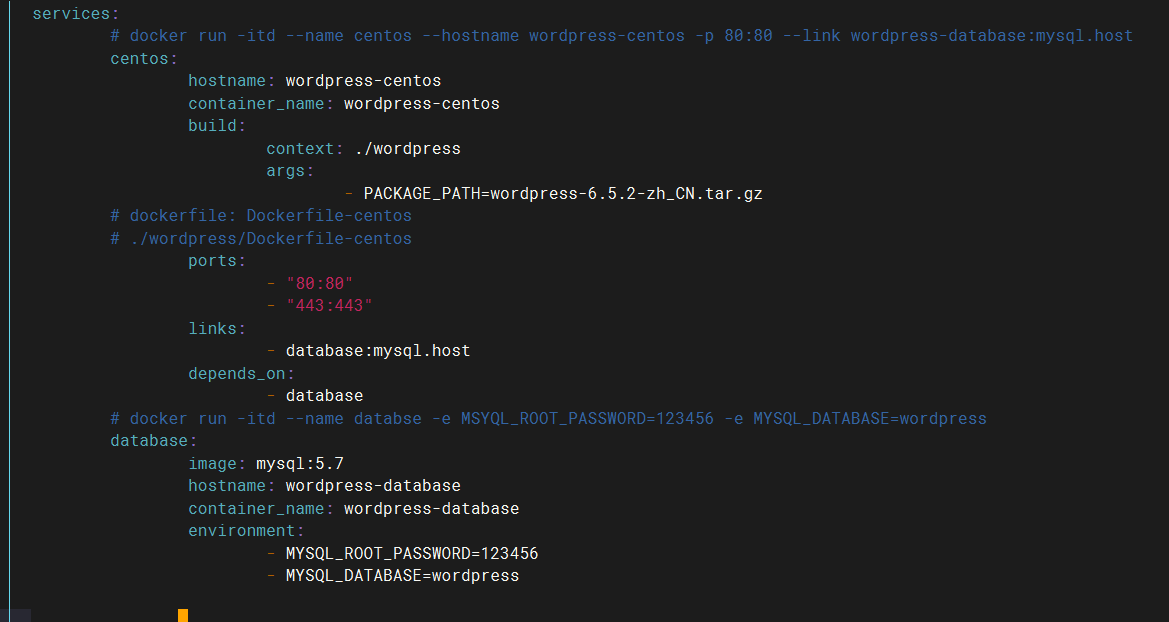Click the "443:443" port mapping

[328, 305]
